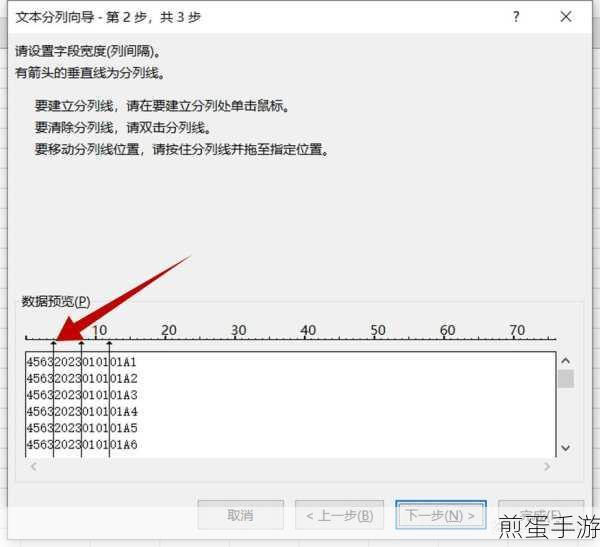Click preview row ending in A3
This screenshot has width=600, height=547.
point(82,395)
